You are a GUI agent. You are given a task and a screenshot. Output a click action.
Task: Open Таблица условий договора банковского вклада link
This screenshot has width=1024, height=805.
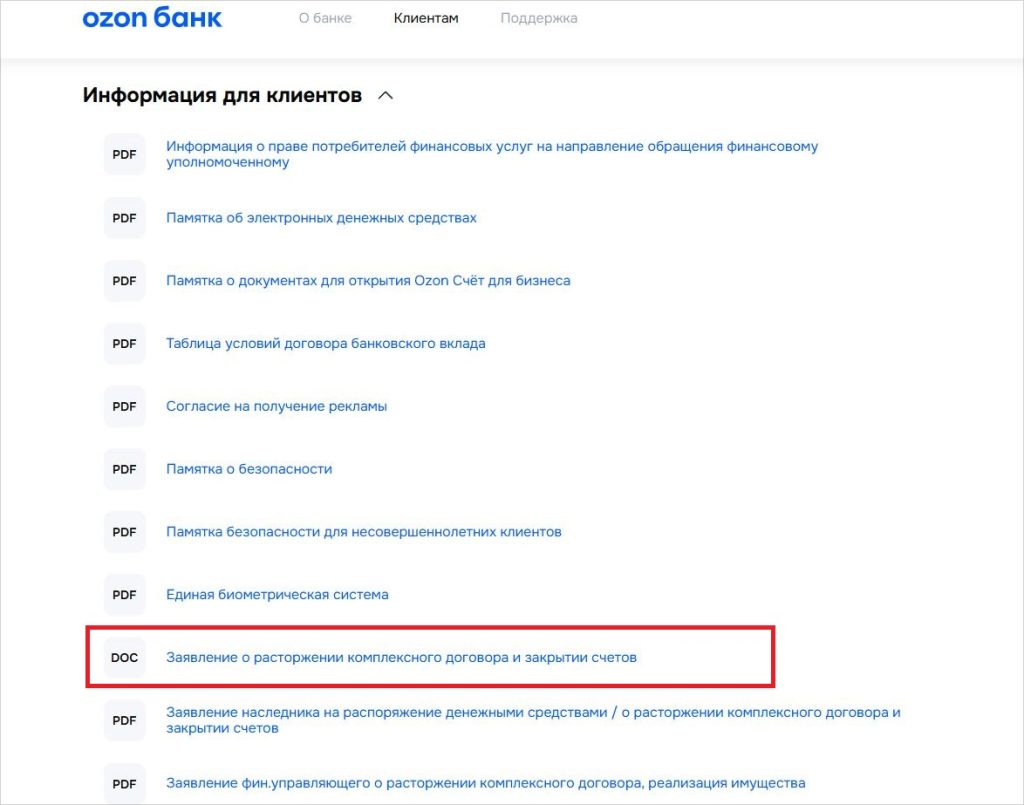(x=325, y=344)
